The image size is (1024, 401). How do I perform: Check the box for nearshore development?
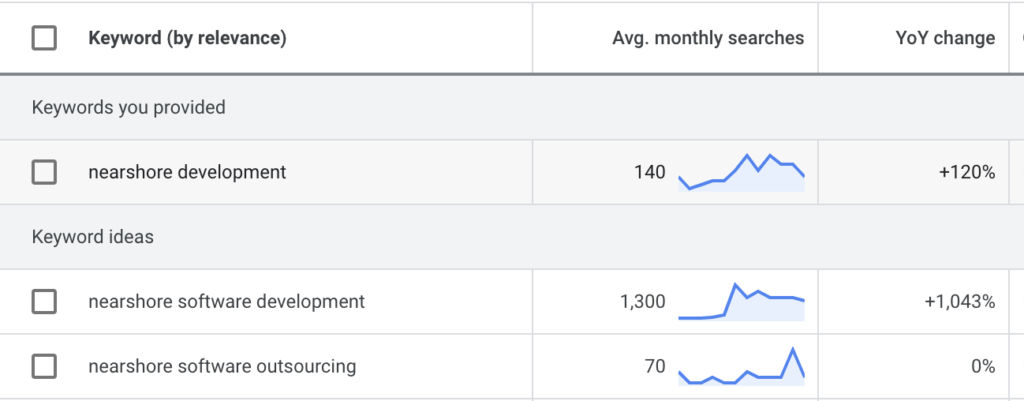point(44,173)
